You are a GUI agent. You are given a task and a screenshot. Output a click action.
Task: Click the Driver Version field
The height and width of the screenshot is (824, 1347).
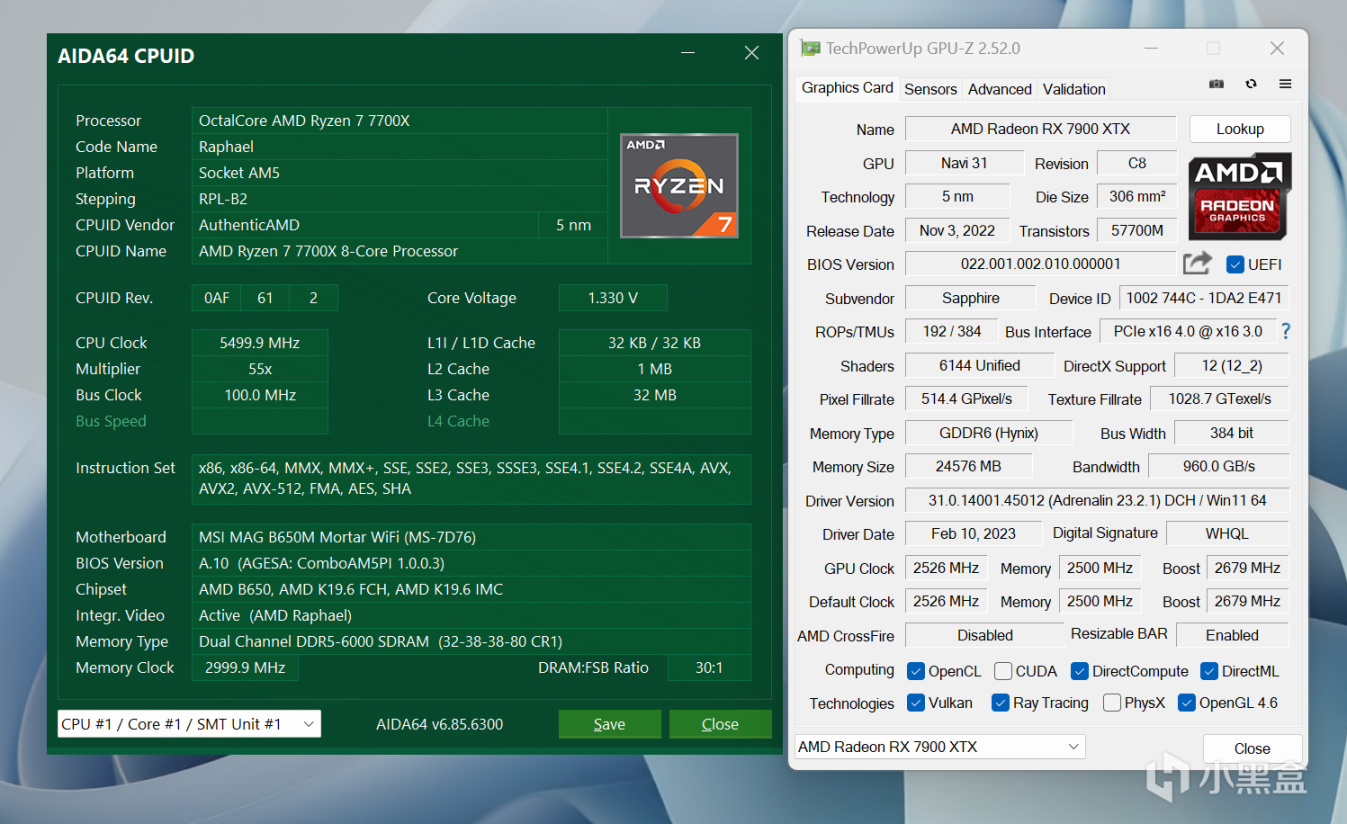coord(1097,500)
